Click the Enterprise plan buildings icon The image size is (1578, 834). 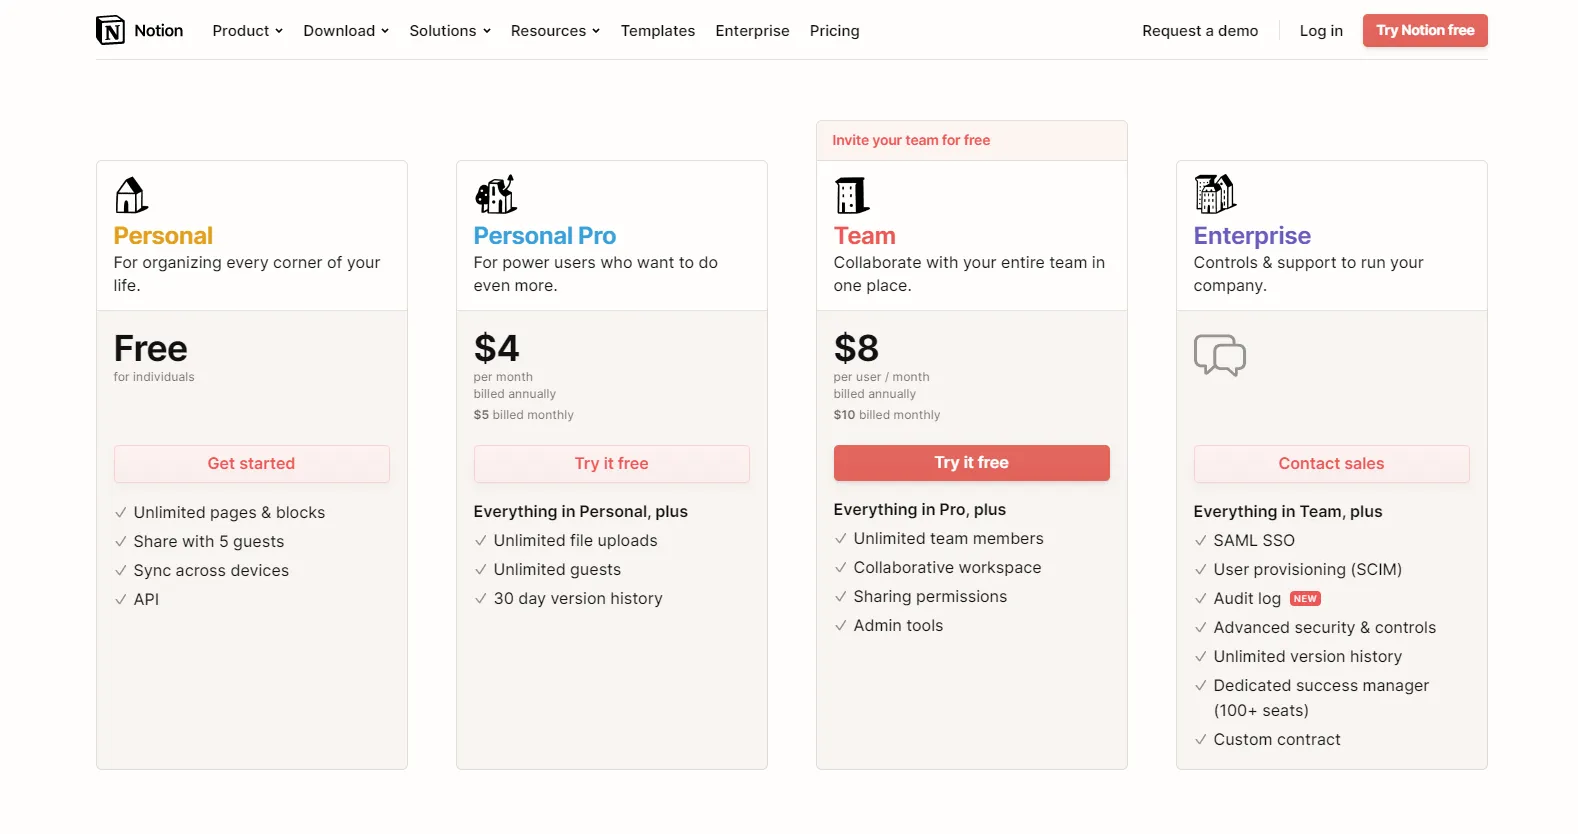click(1215, 194)
